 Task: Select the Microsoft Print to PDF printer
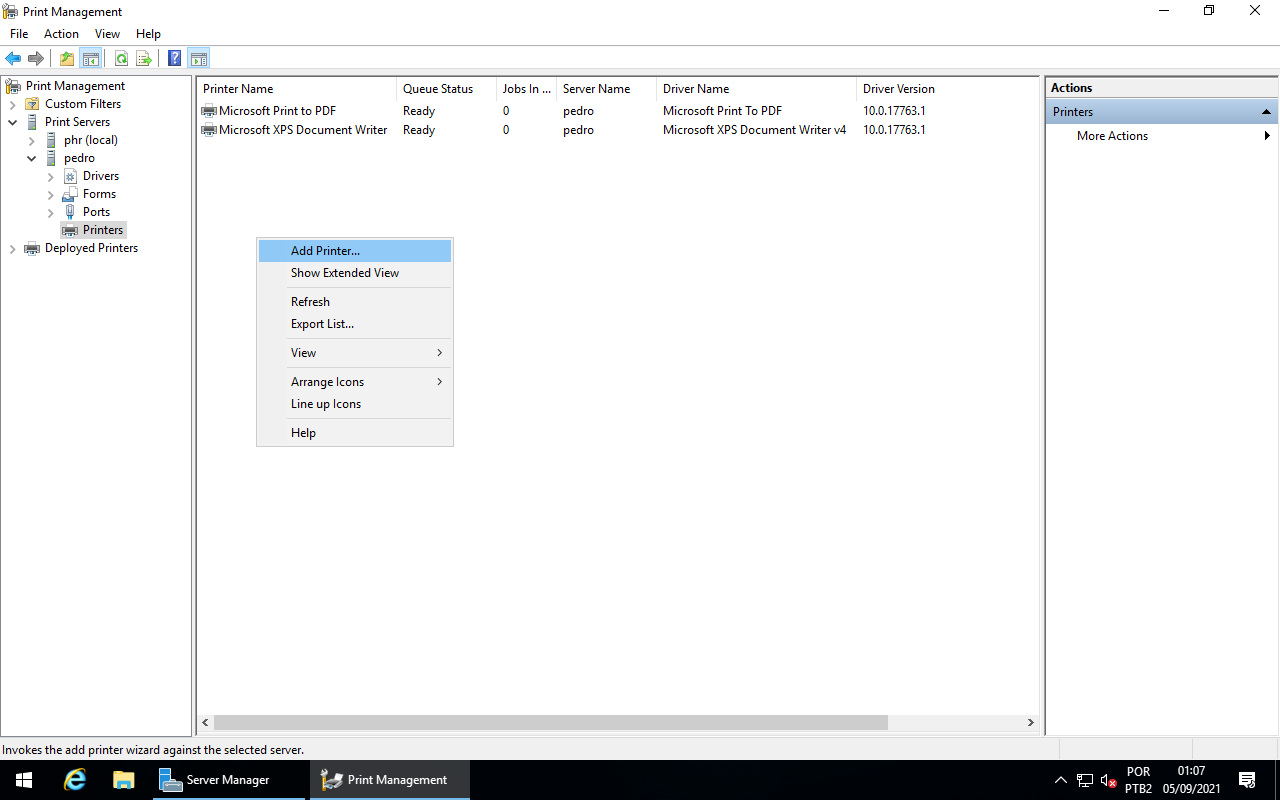coord(277,111)
